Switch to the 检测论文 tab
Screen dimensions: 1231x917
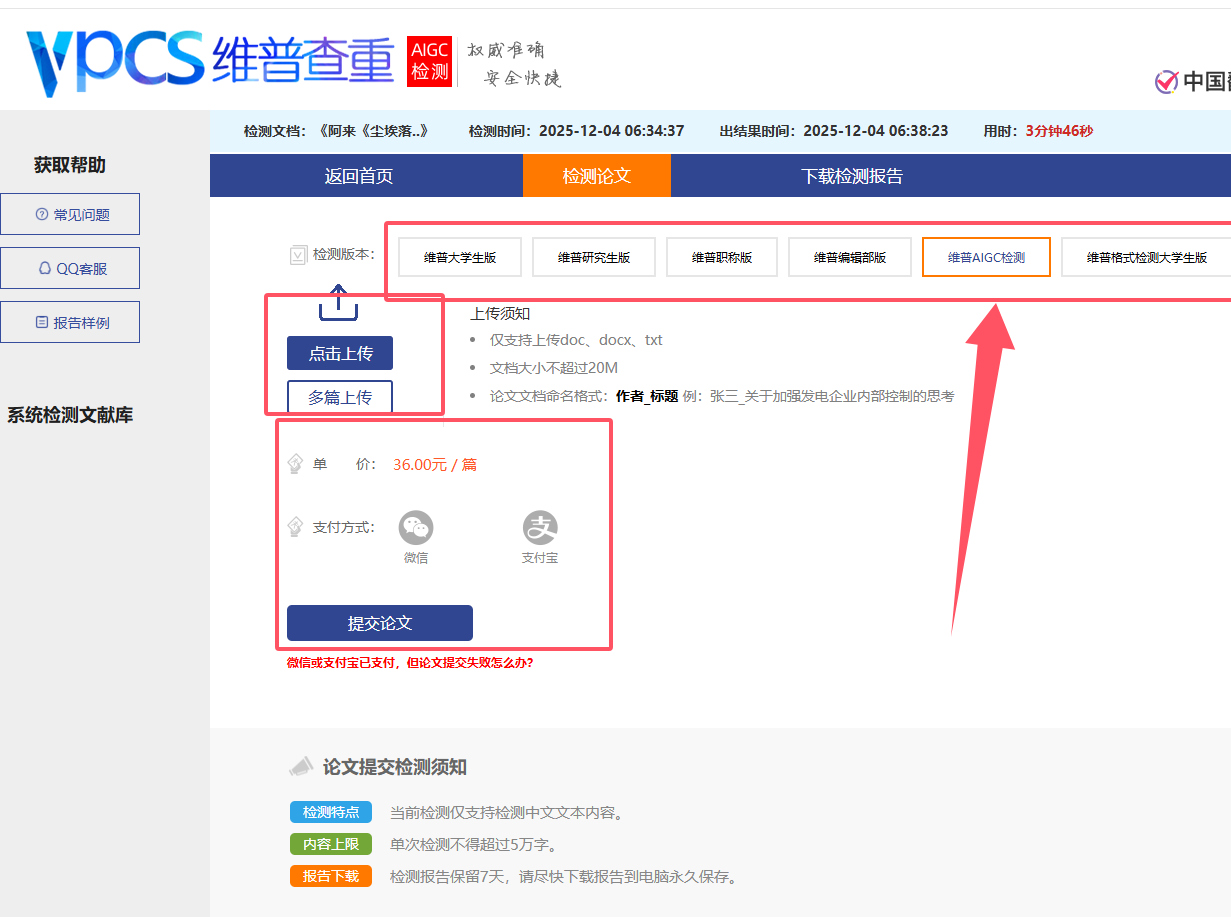597,175
